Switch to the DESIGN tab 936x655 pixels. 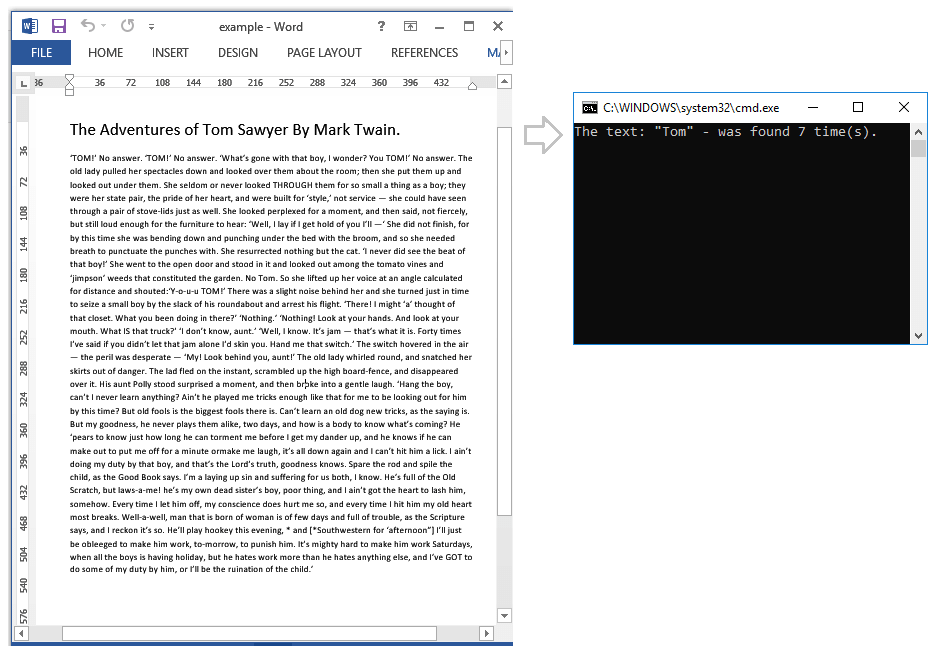pos(238,52)
